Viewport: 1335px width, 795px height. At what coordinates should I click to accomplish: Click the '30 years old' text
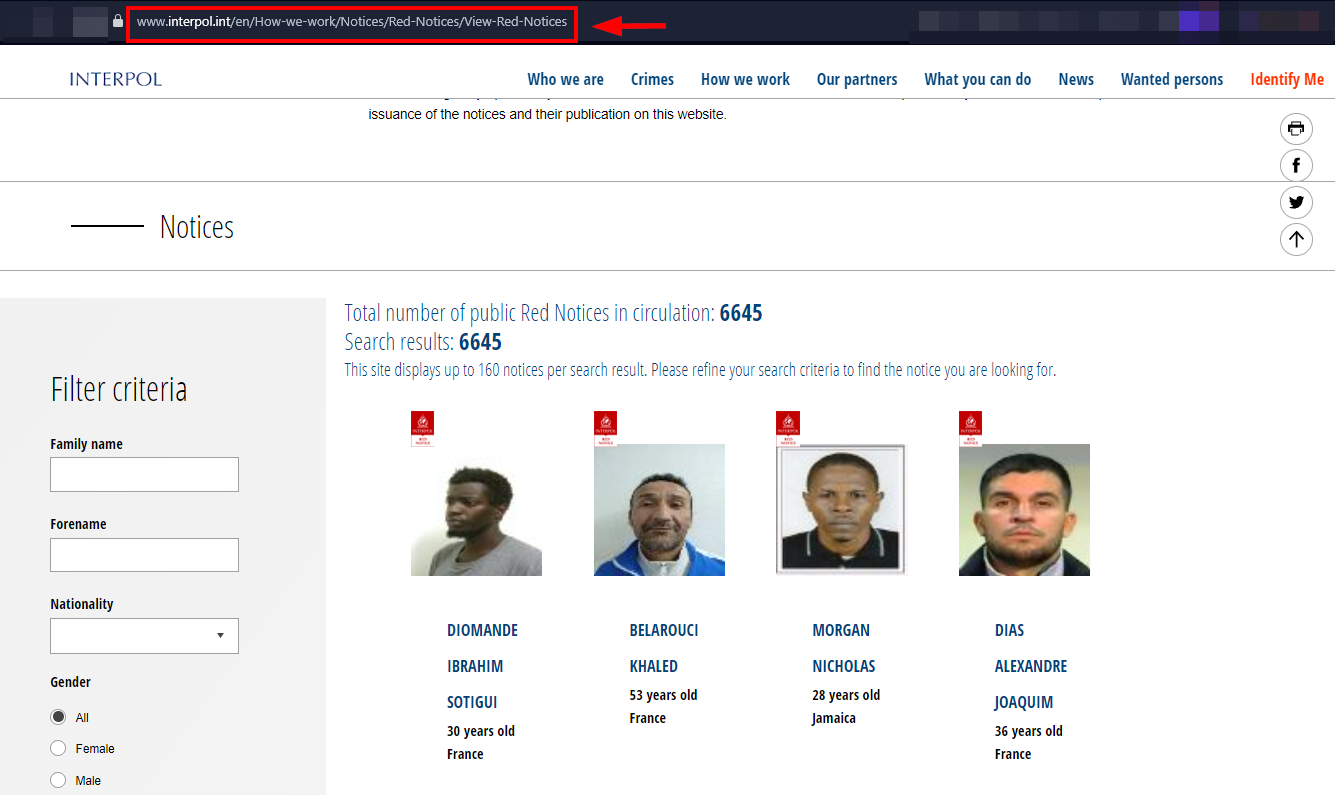pyautogui.click(x=481, y=731)
